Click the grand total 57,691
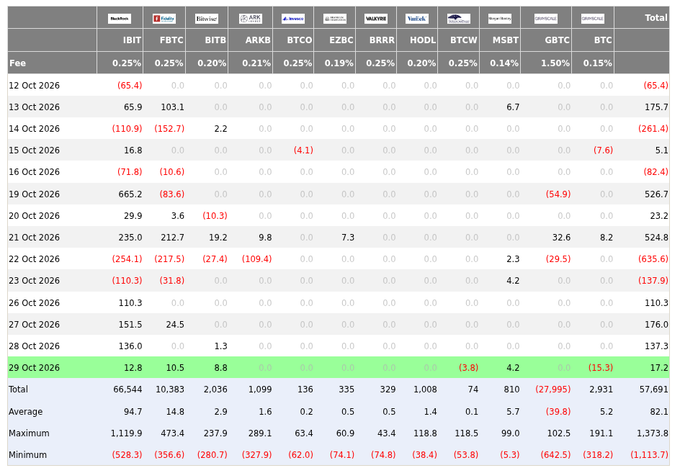Screen dimensions: 680x468 click(654, 389)
